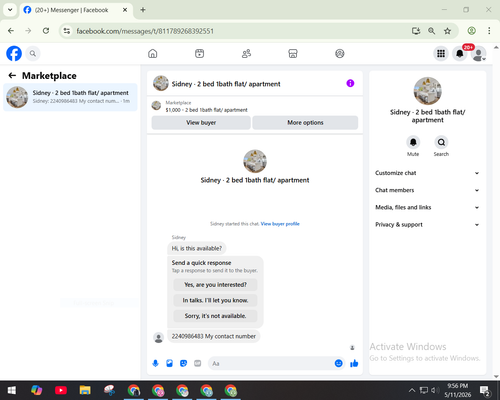The height and width of the screenshot is (400, 500).
Task: Click the back arrow next to Marketplace
Action: click(12, 76)
